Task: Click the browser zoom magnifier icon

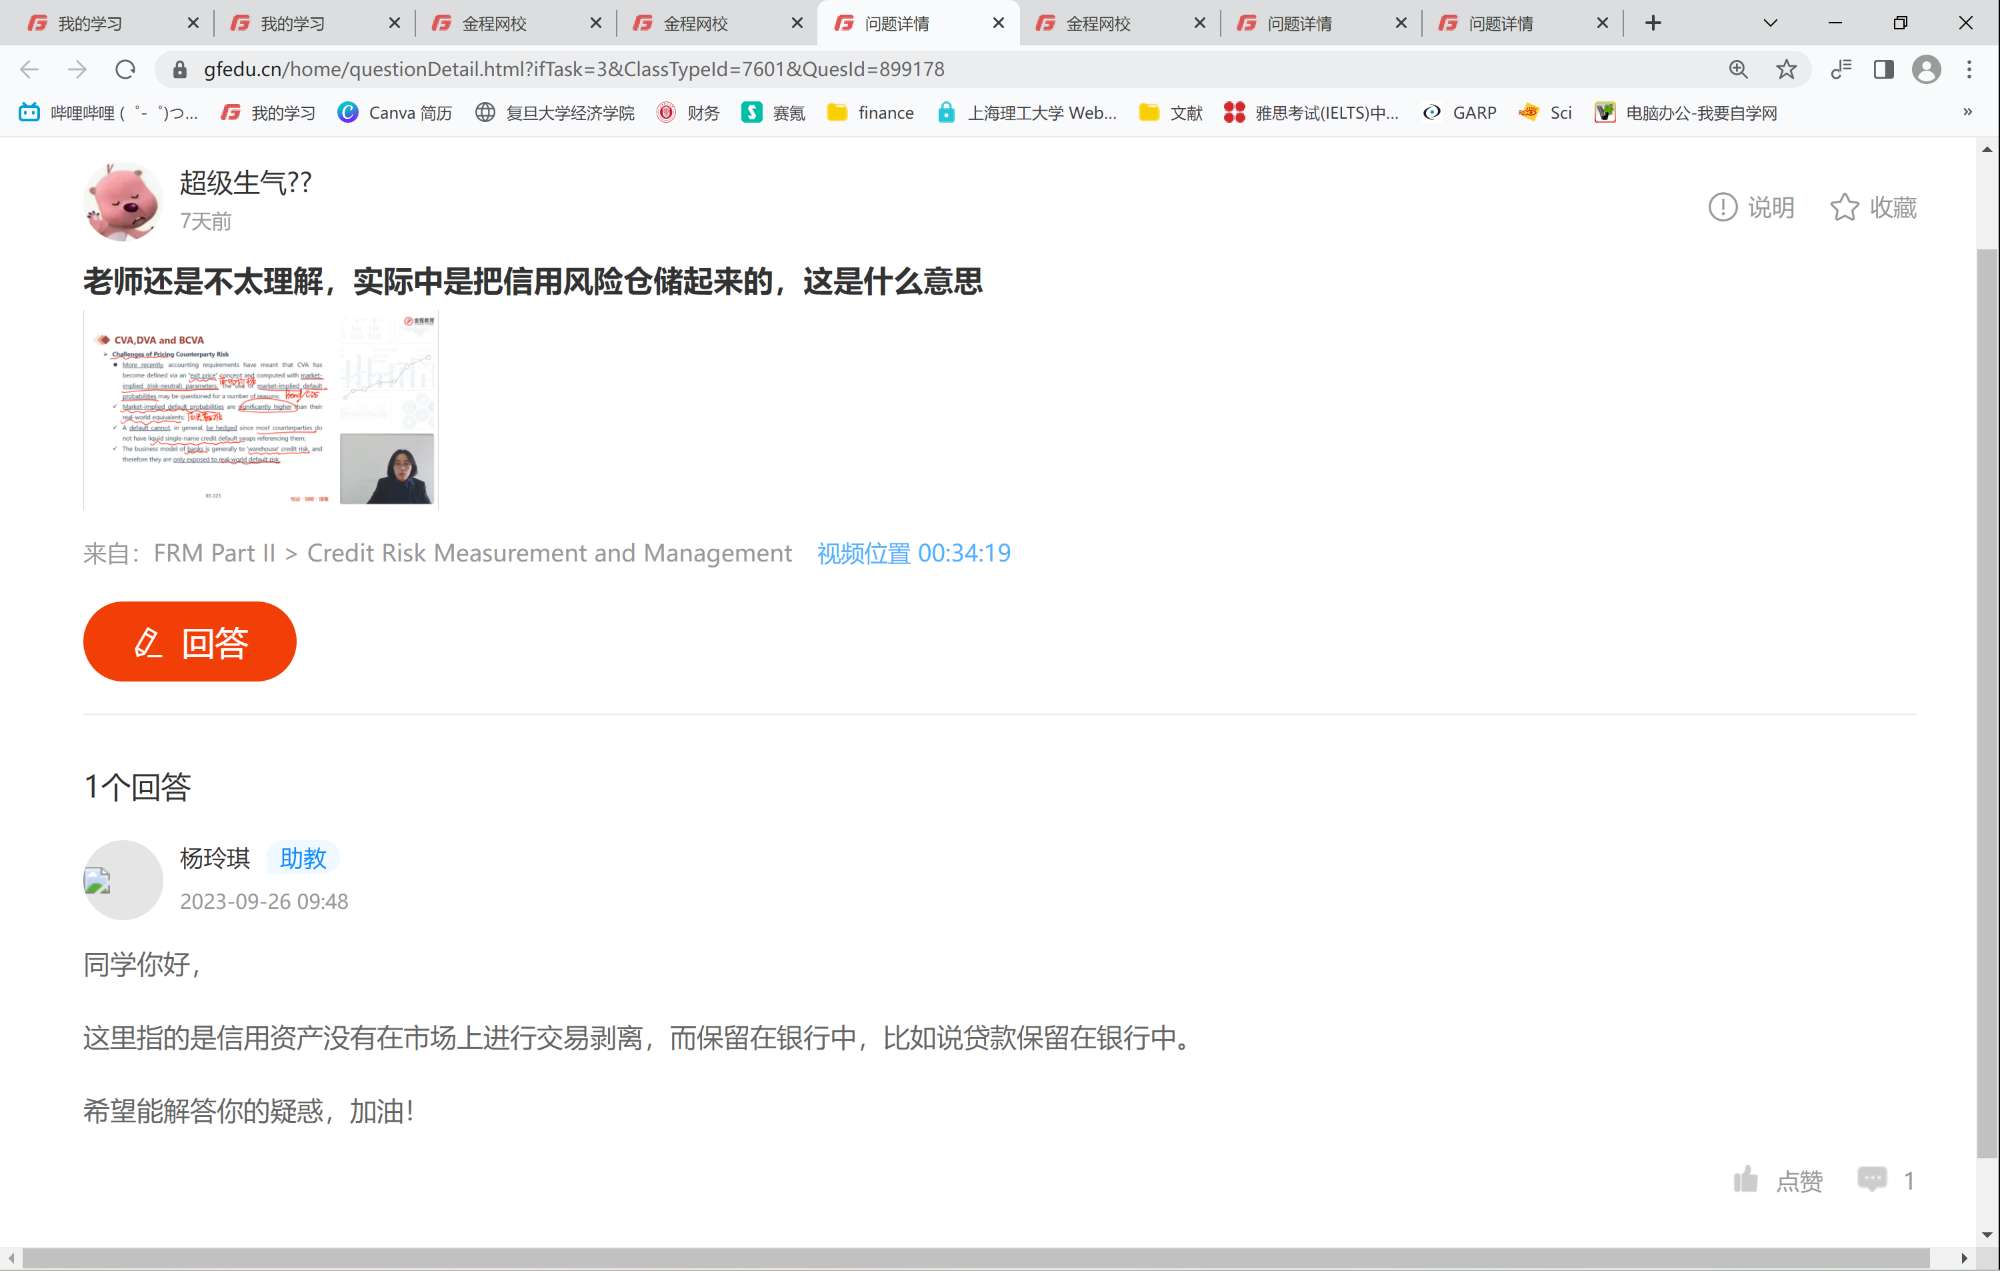Action: (1738, 69)
